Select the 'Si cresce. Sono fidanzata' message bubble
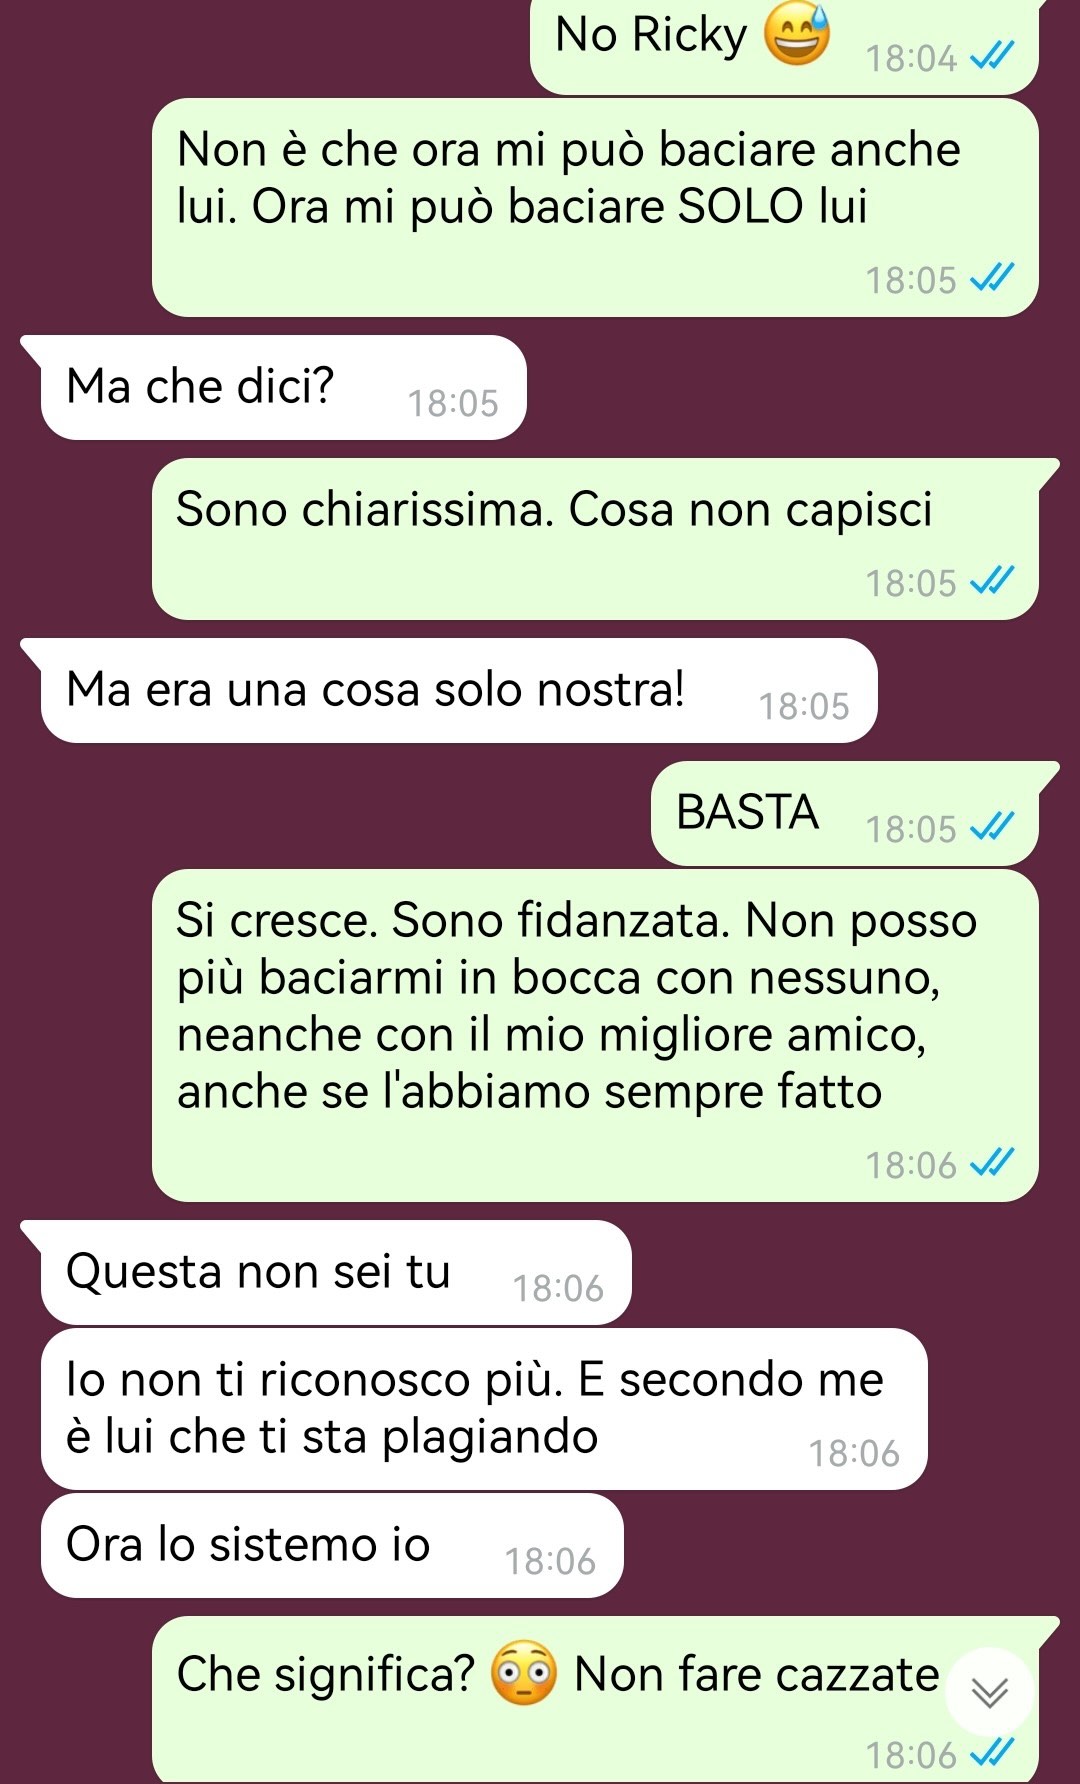 595,1035
